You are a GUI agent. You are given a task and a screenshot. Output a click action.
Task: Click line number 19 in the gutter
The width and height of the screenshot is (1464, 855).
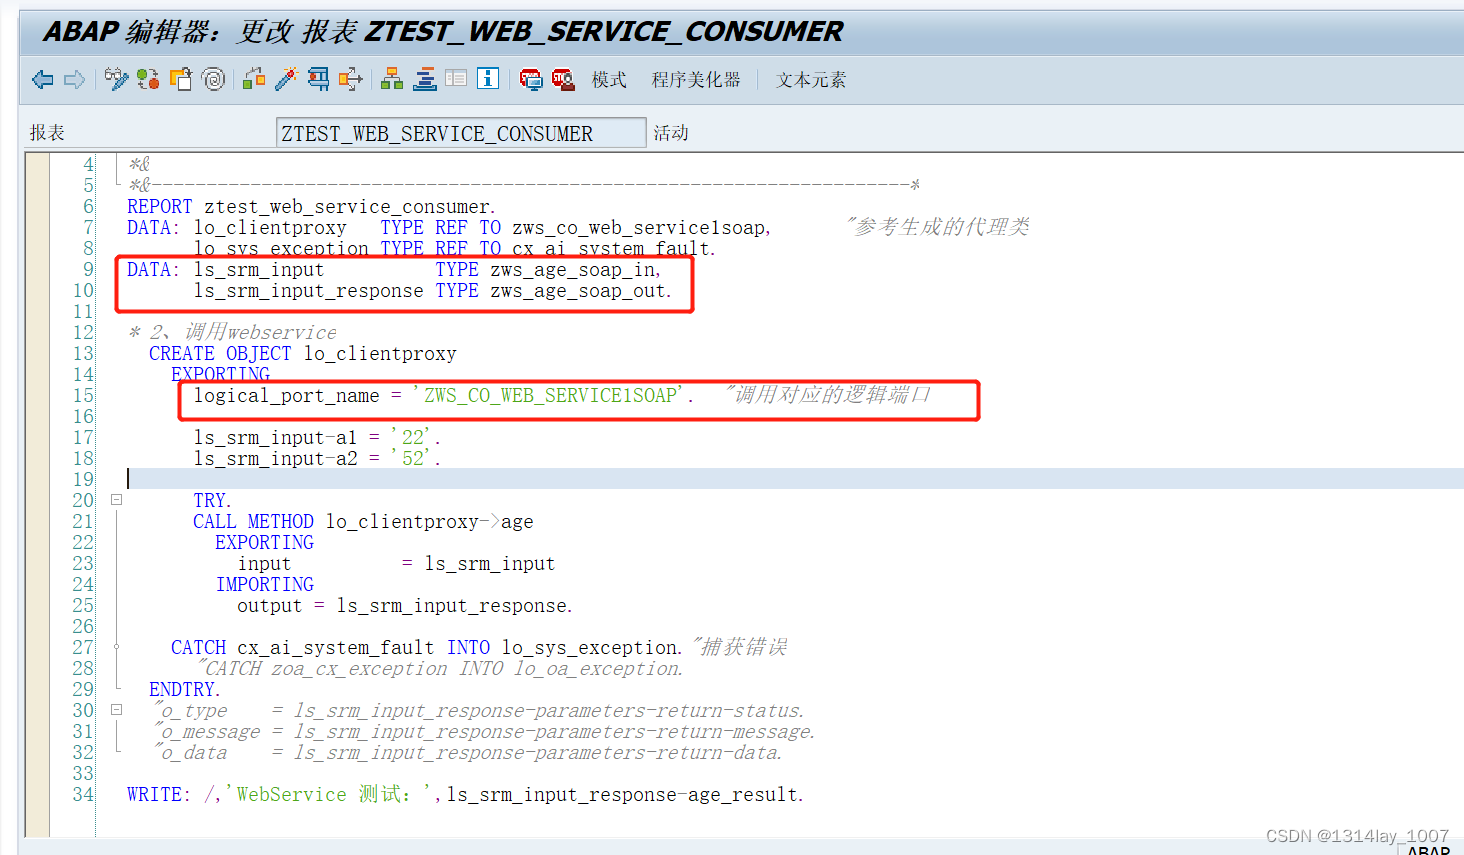pos(83,480)
